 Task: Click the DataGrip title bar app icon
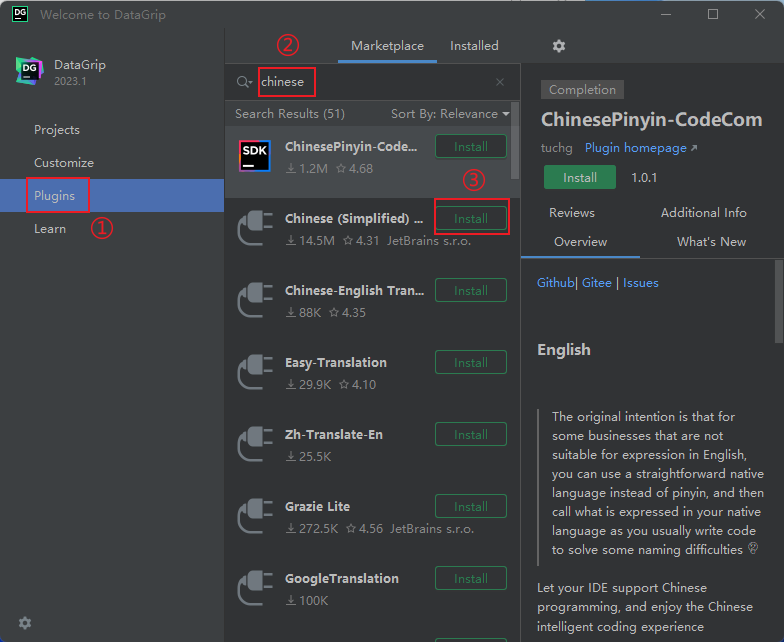(x=20, y=14)
